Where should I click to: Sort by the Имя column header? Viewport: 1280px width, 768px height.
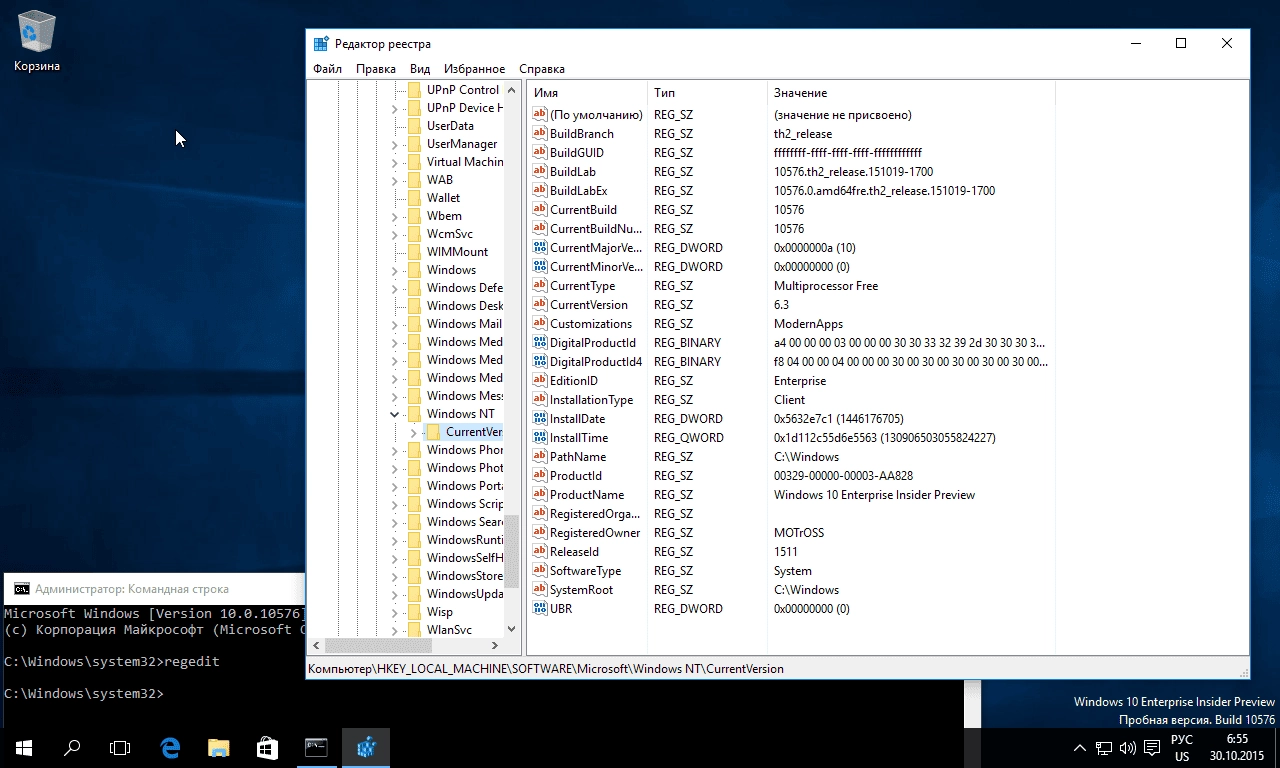point(587,93)
